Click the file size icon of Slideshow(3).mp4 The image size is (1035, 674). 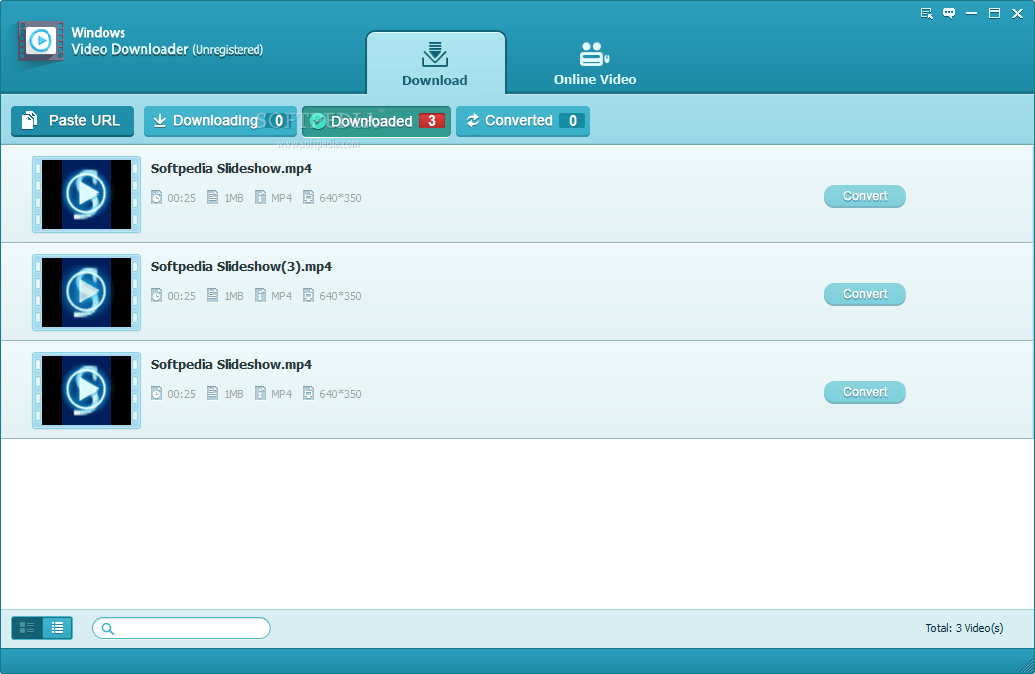coord(213,295)
